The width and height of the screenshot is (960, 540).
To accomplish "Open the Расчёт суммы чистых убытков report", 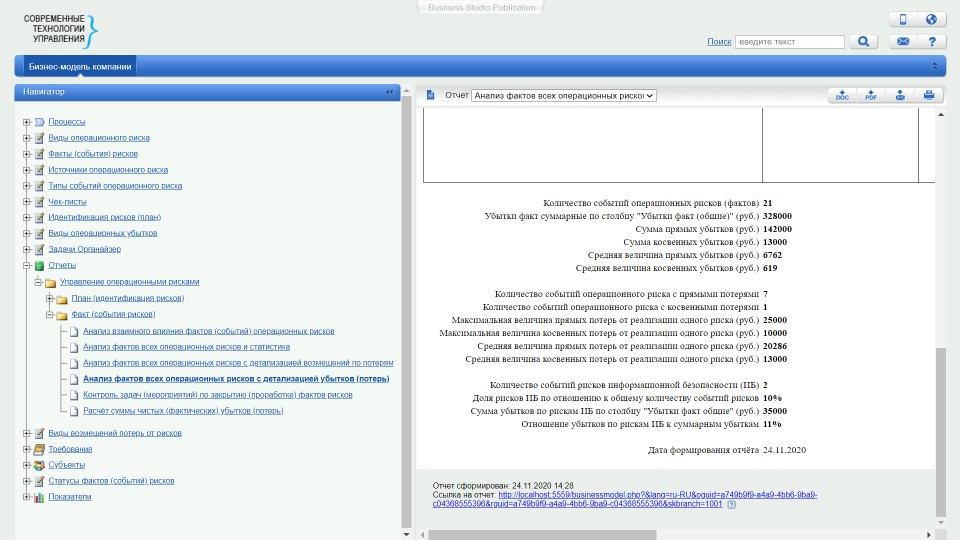I will point(183,411).
